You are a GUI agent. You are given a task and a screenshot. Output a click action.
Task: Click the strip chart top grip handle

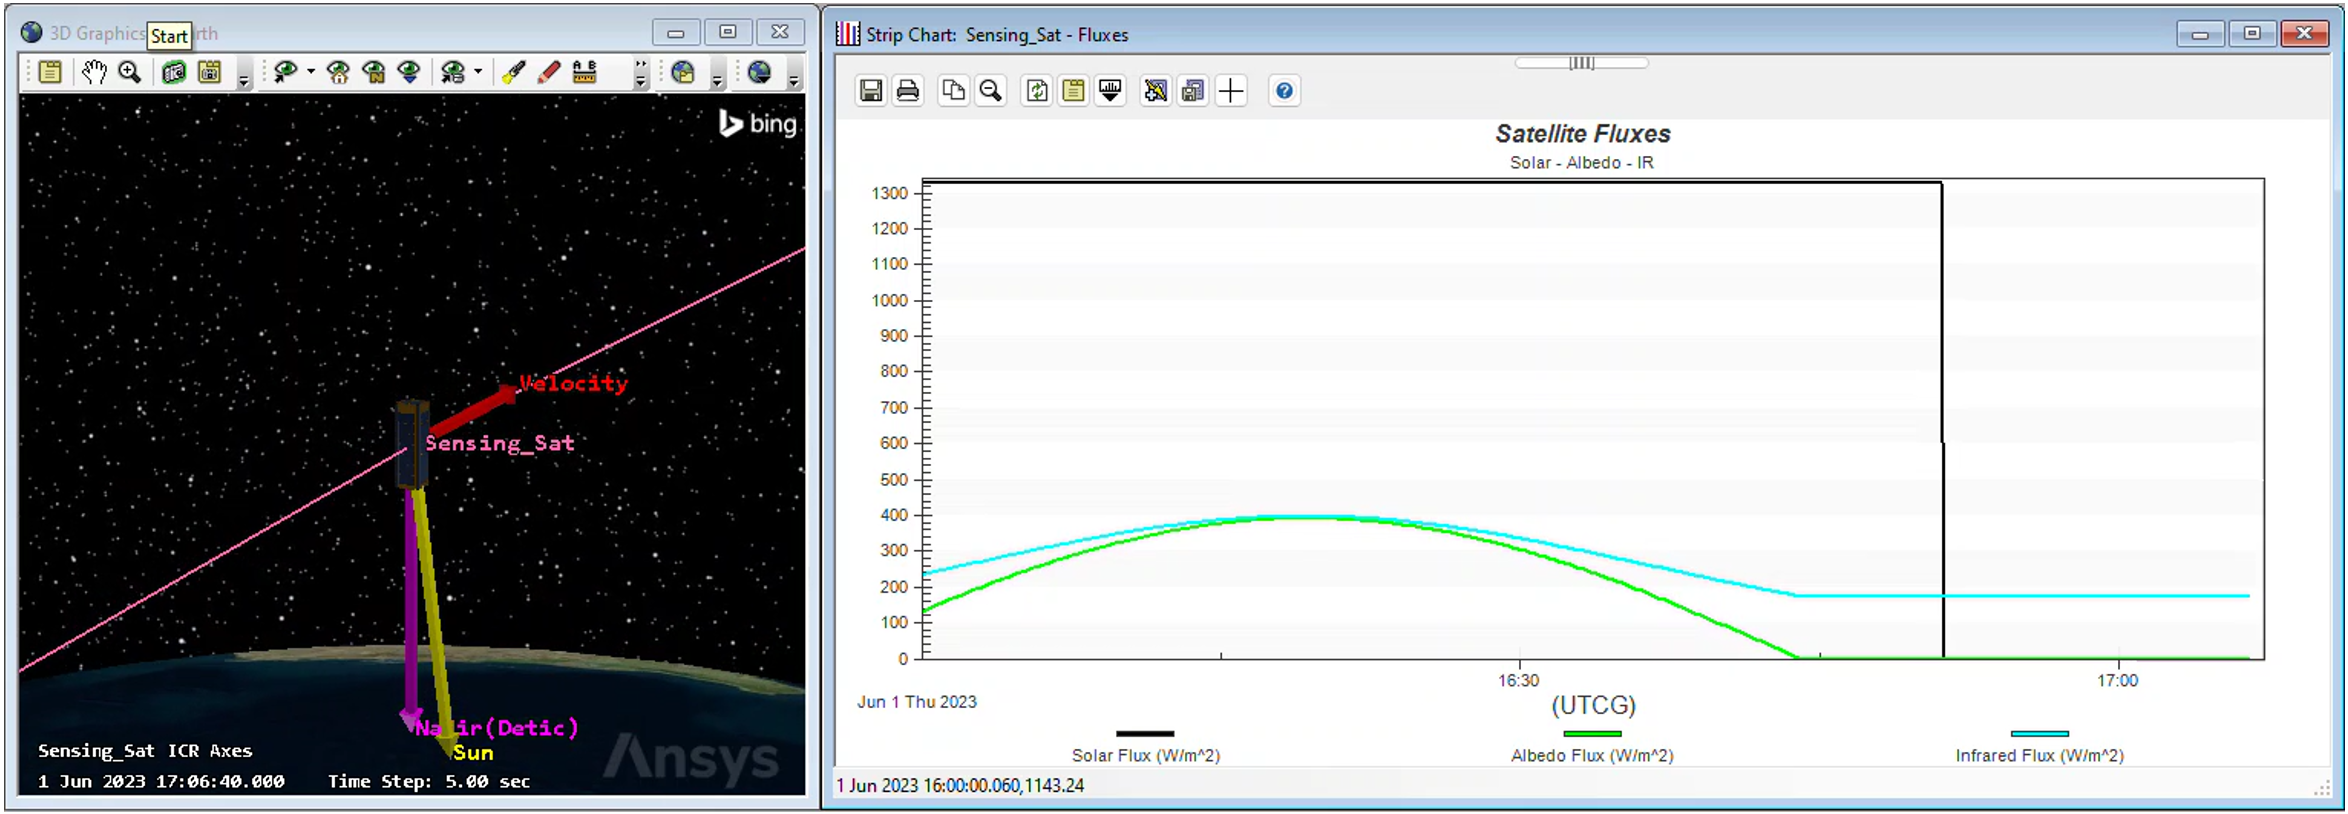[x=1581, y=63]
